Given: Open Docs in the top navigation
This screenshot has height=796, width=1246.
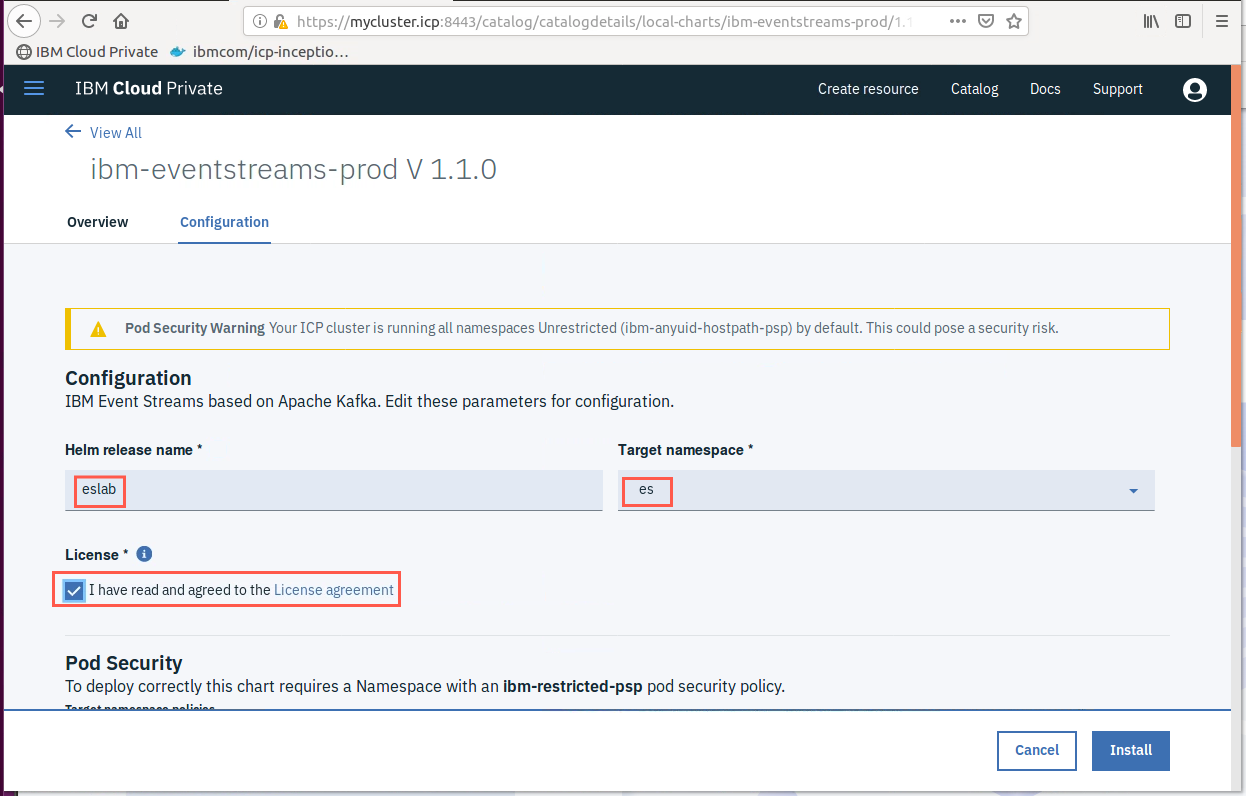Looking at the screenshot, I should coord(1045,89).
